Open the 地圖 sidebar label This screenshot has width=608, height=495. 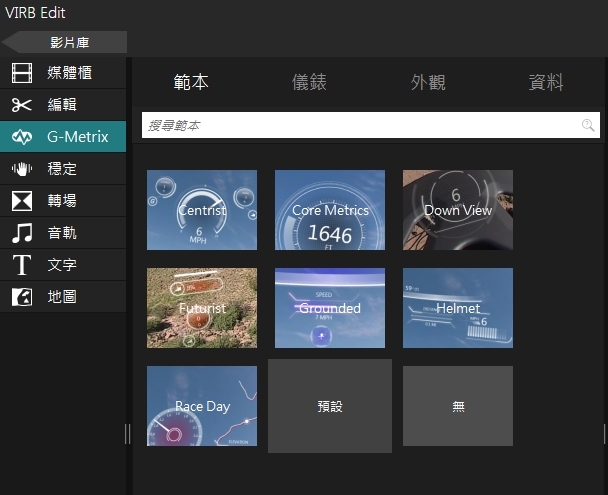tap(62, 297)
